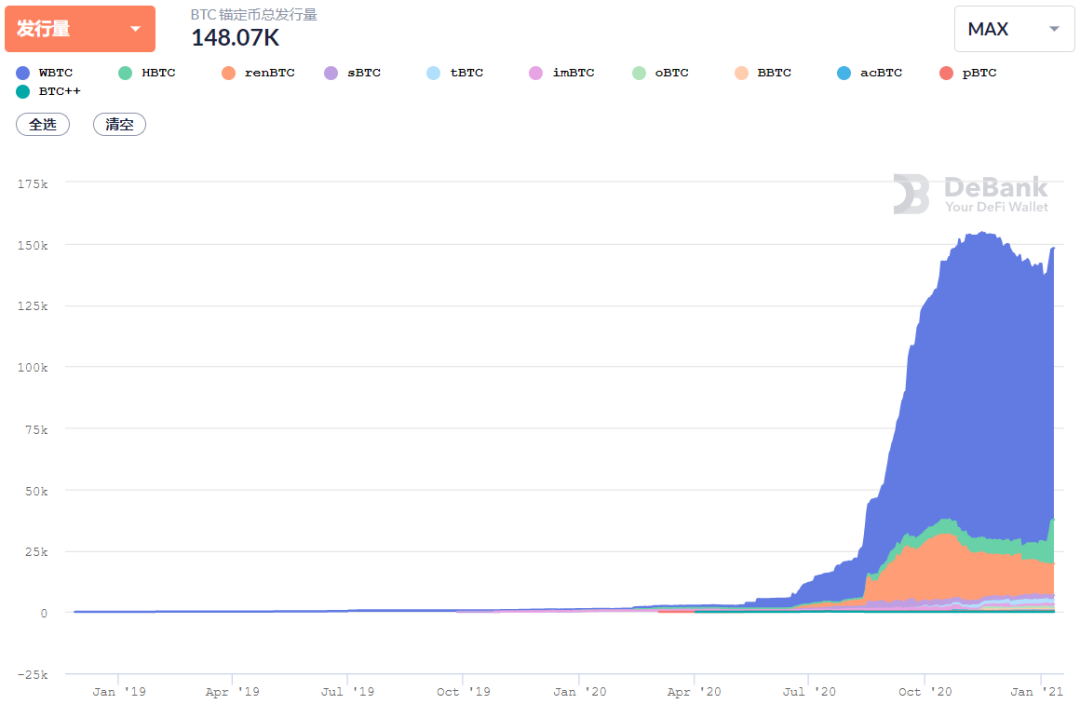Toggle the pBTC series label in the legend
Screen dimensions: 1080x704
click(x=979, y=73)
